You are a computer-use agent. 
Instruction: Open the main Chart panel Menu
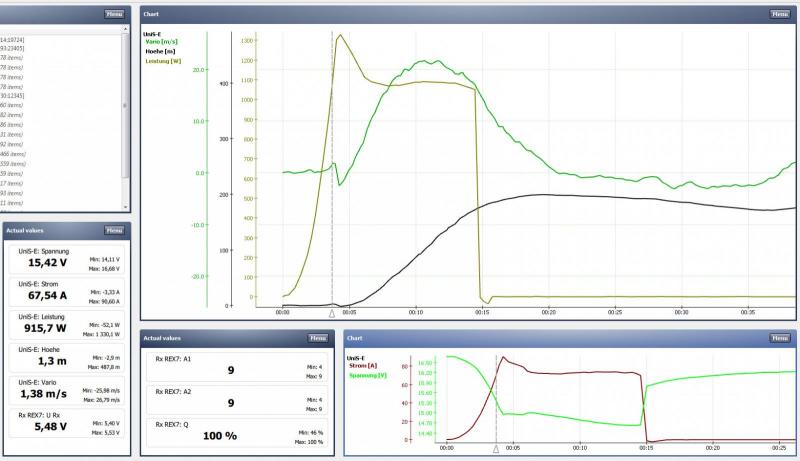click(779, 14)
